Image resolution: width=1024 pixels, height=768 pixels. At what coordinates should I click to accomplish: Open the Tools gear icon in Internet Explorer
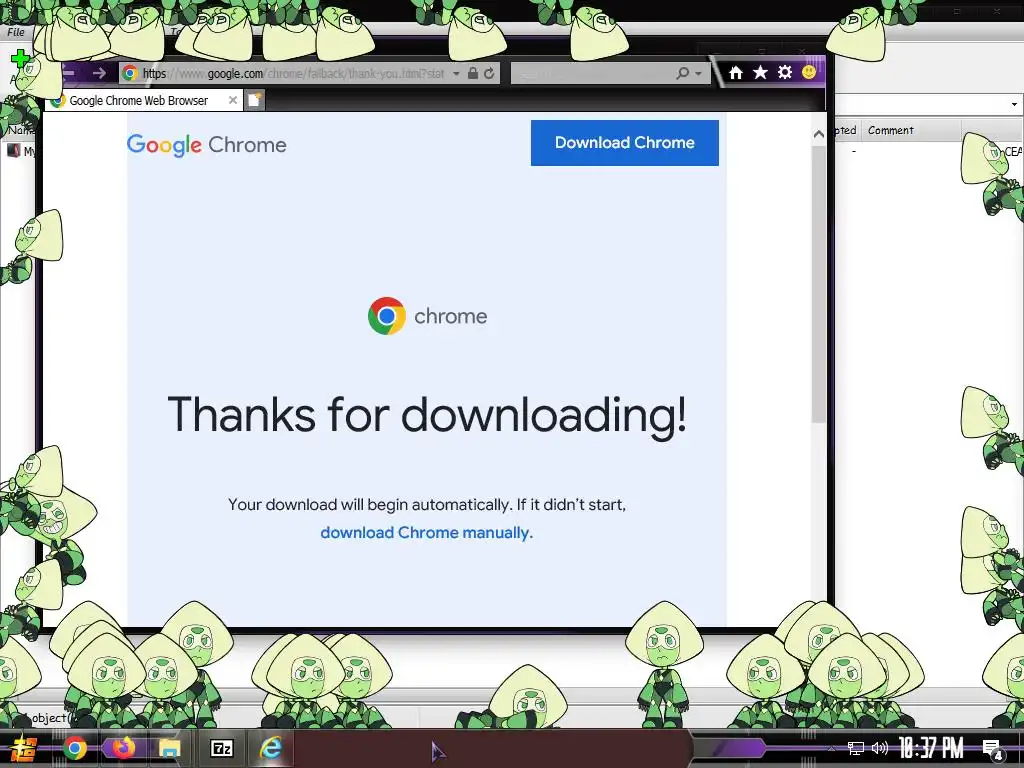[x=785, y=72]
